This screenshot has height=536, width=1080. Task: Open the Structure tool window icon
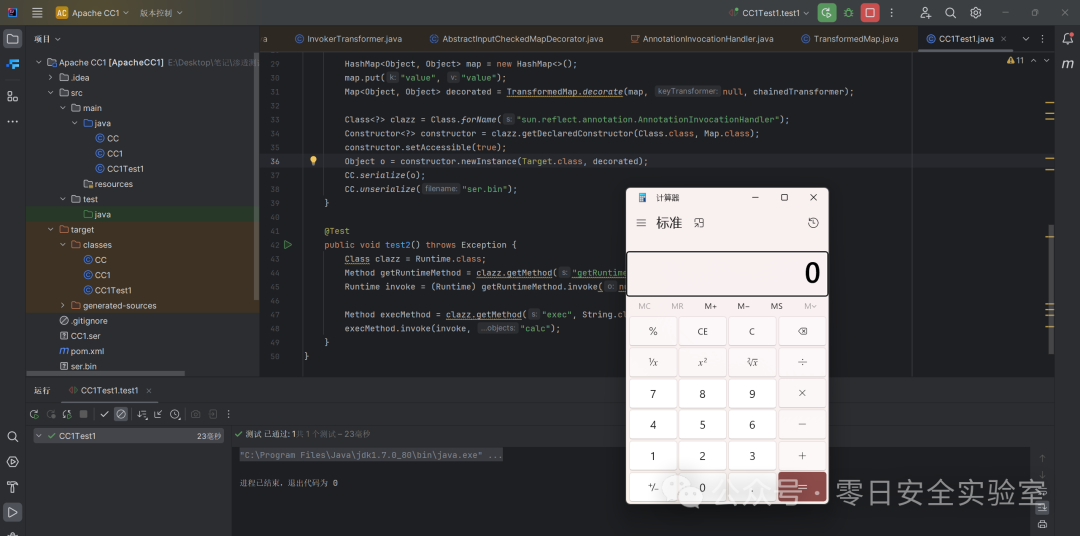click(12, 96)
